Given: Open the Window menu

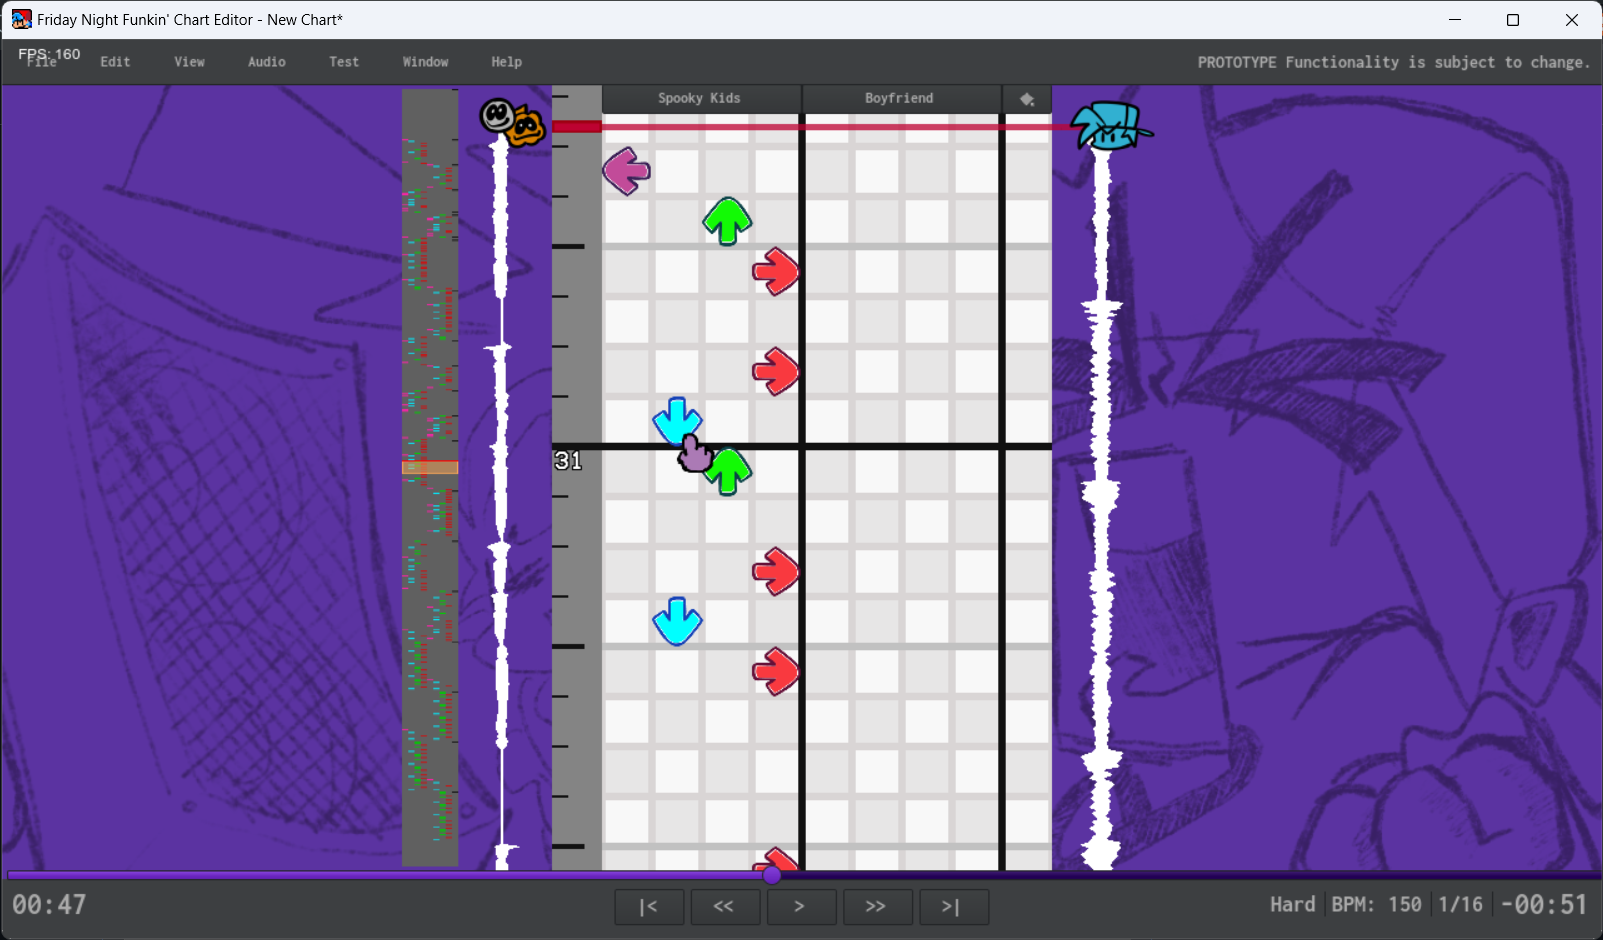Looking at the screenshot, I should click(425, 62).
